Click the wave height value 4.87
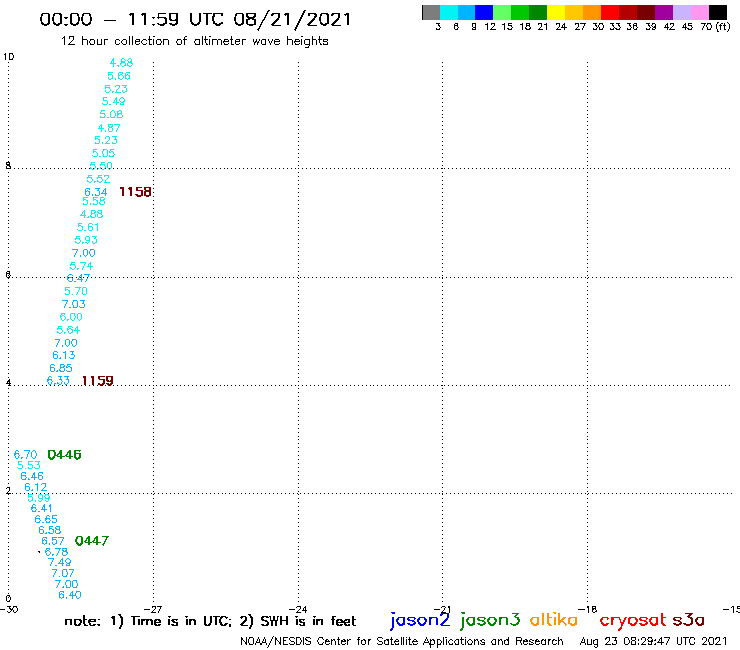The width and height of the screenshot is (740, 650). [x=109, y=128]
